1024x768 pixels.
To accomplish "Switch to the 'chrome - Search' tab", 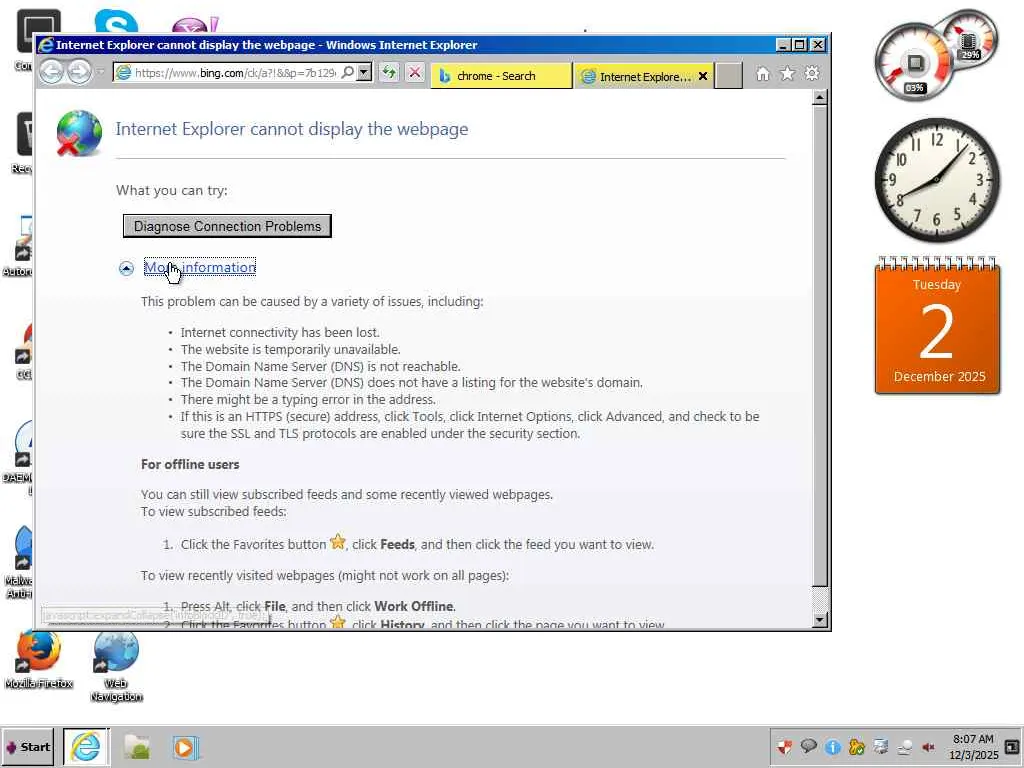I will point(501,76).
